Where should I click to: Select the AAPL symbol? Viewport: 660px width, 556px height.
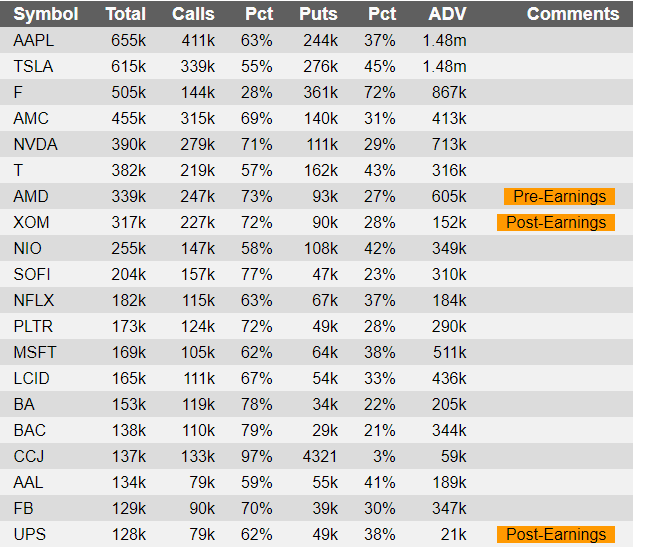click(34, 41)
